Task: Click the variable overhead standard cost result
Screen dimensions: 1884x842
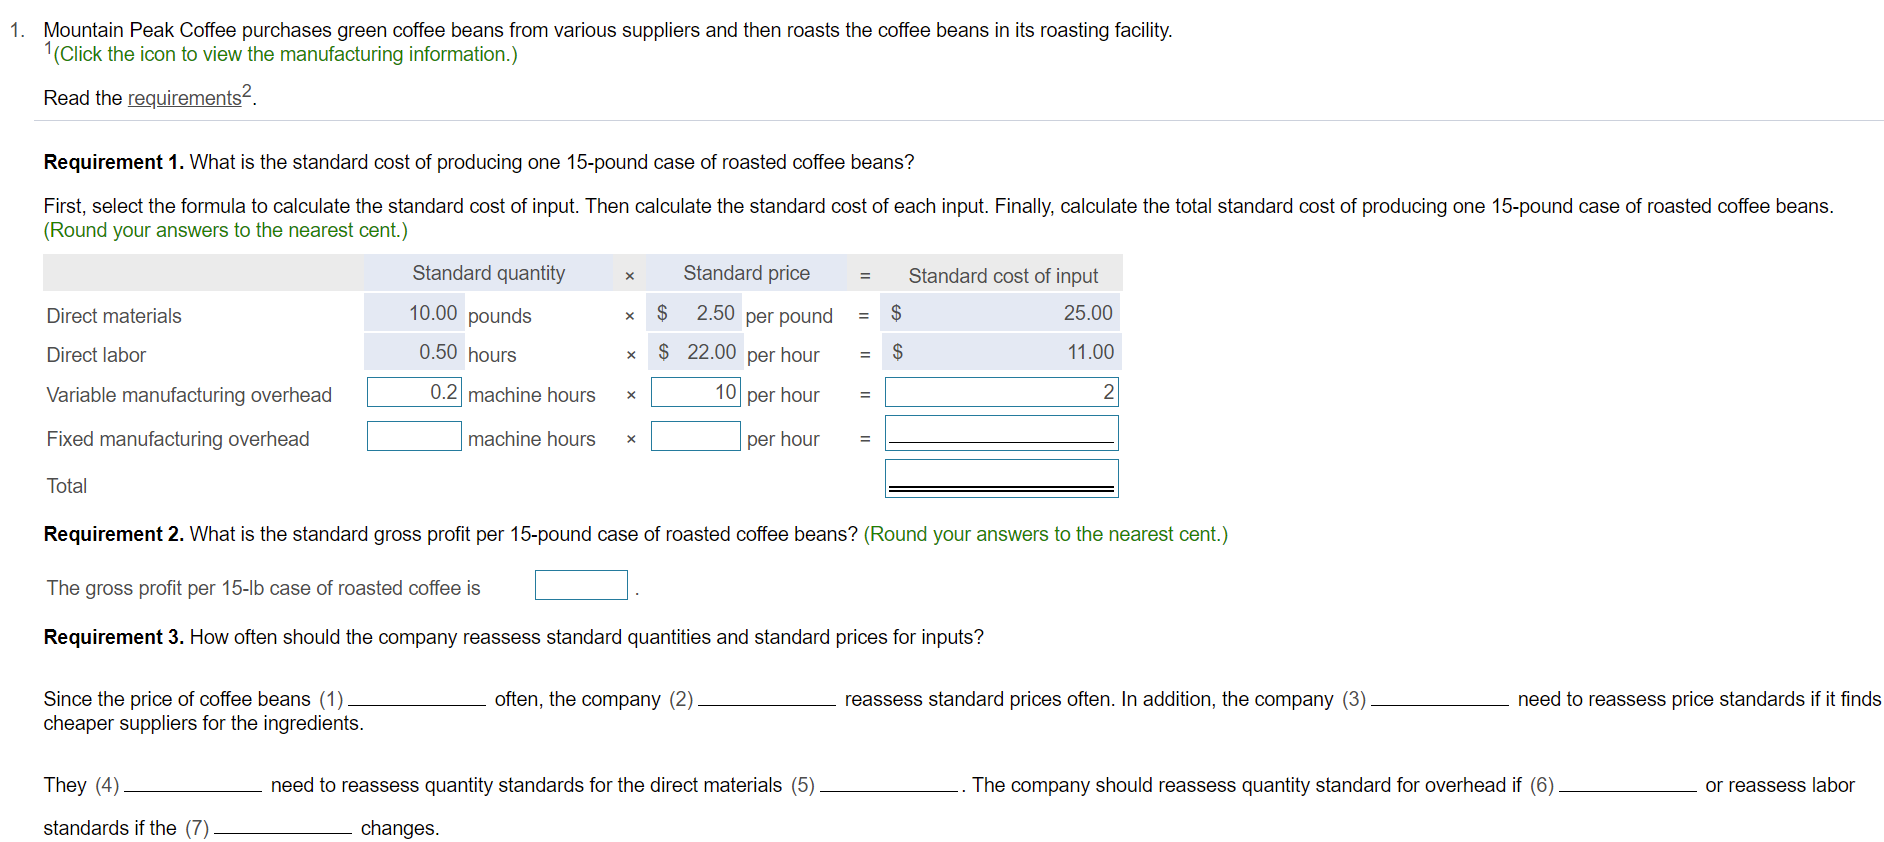Action: [1001, 392]
